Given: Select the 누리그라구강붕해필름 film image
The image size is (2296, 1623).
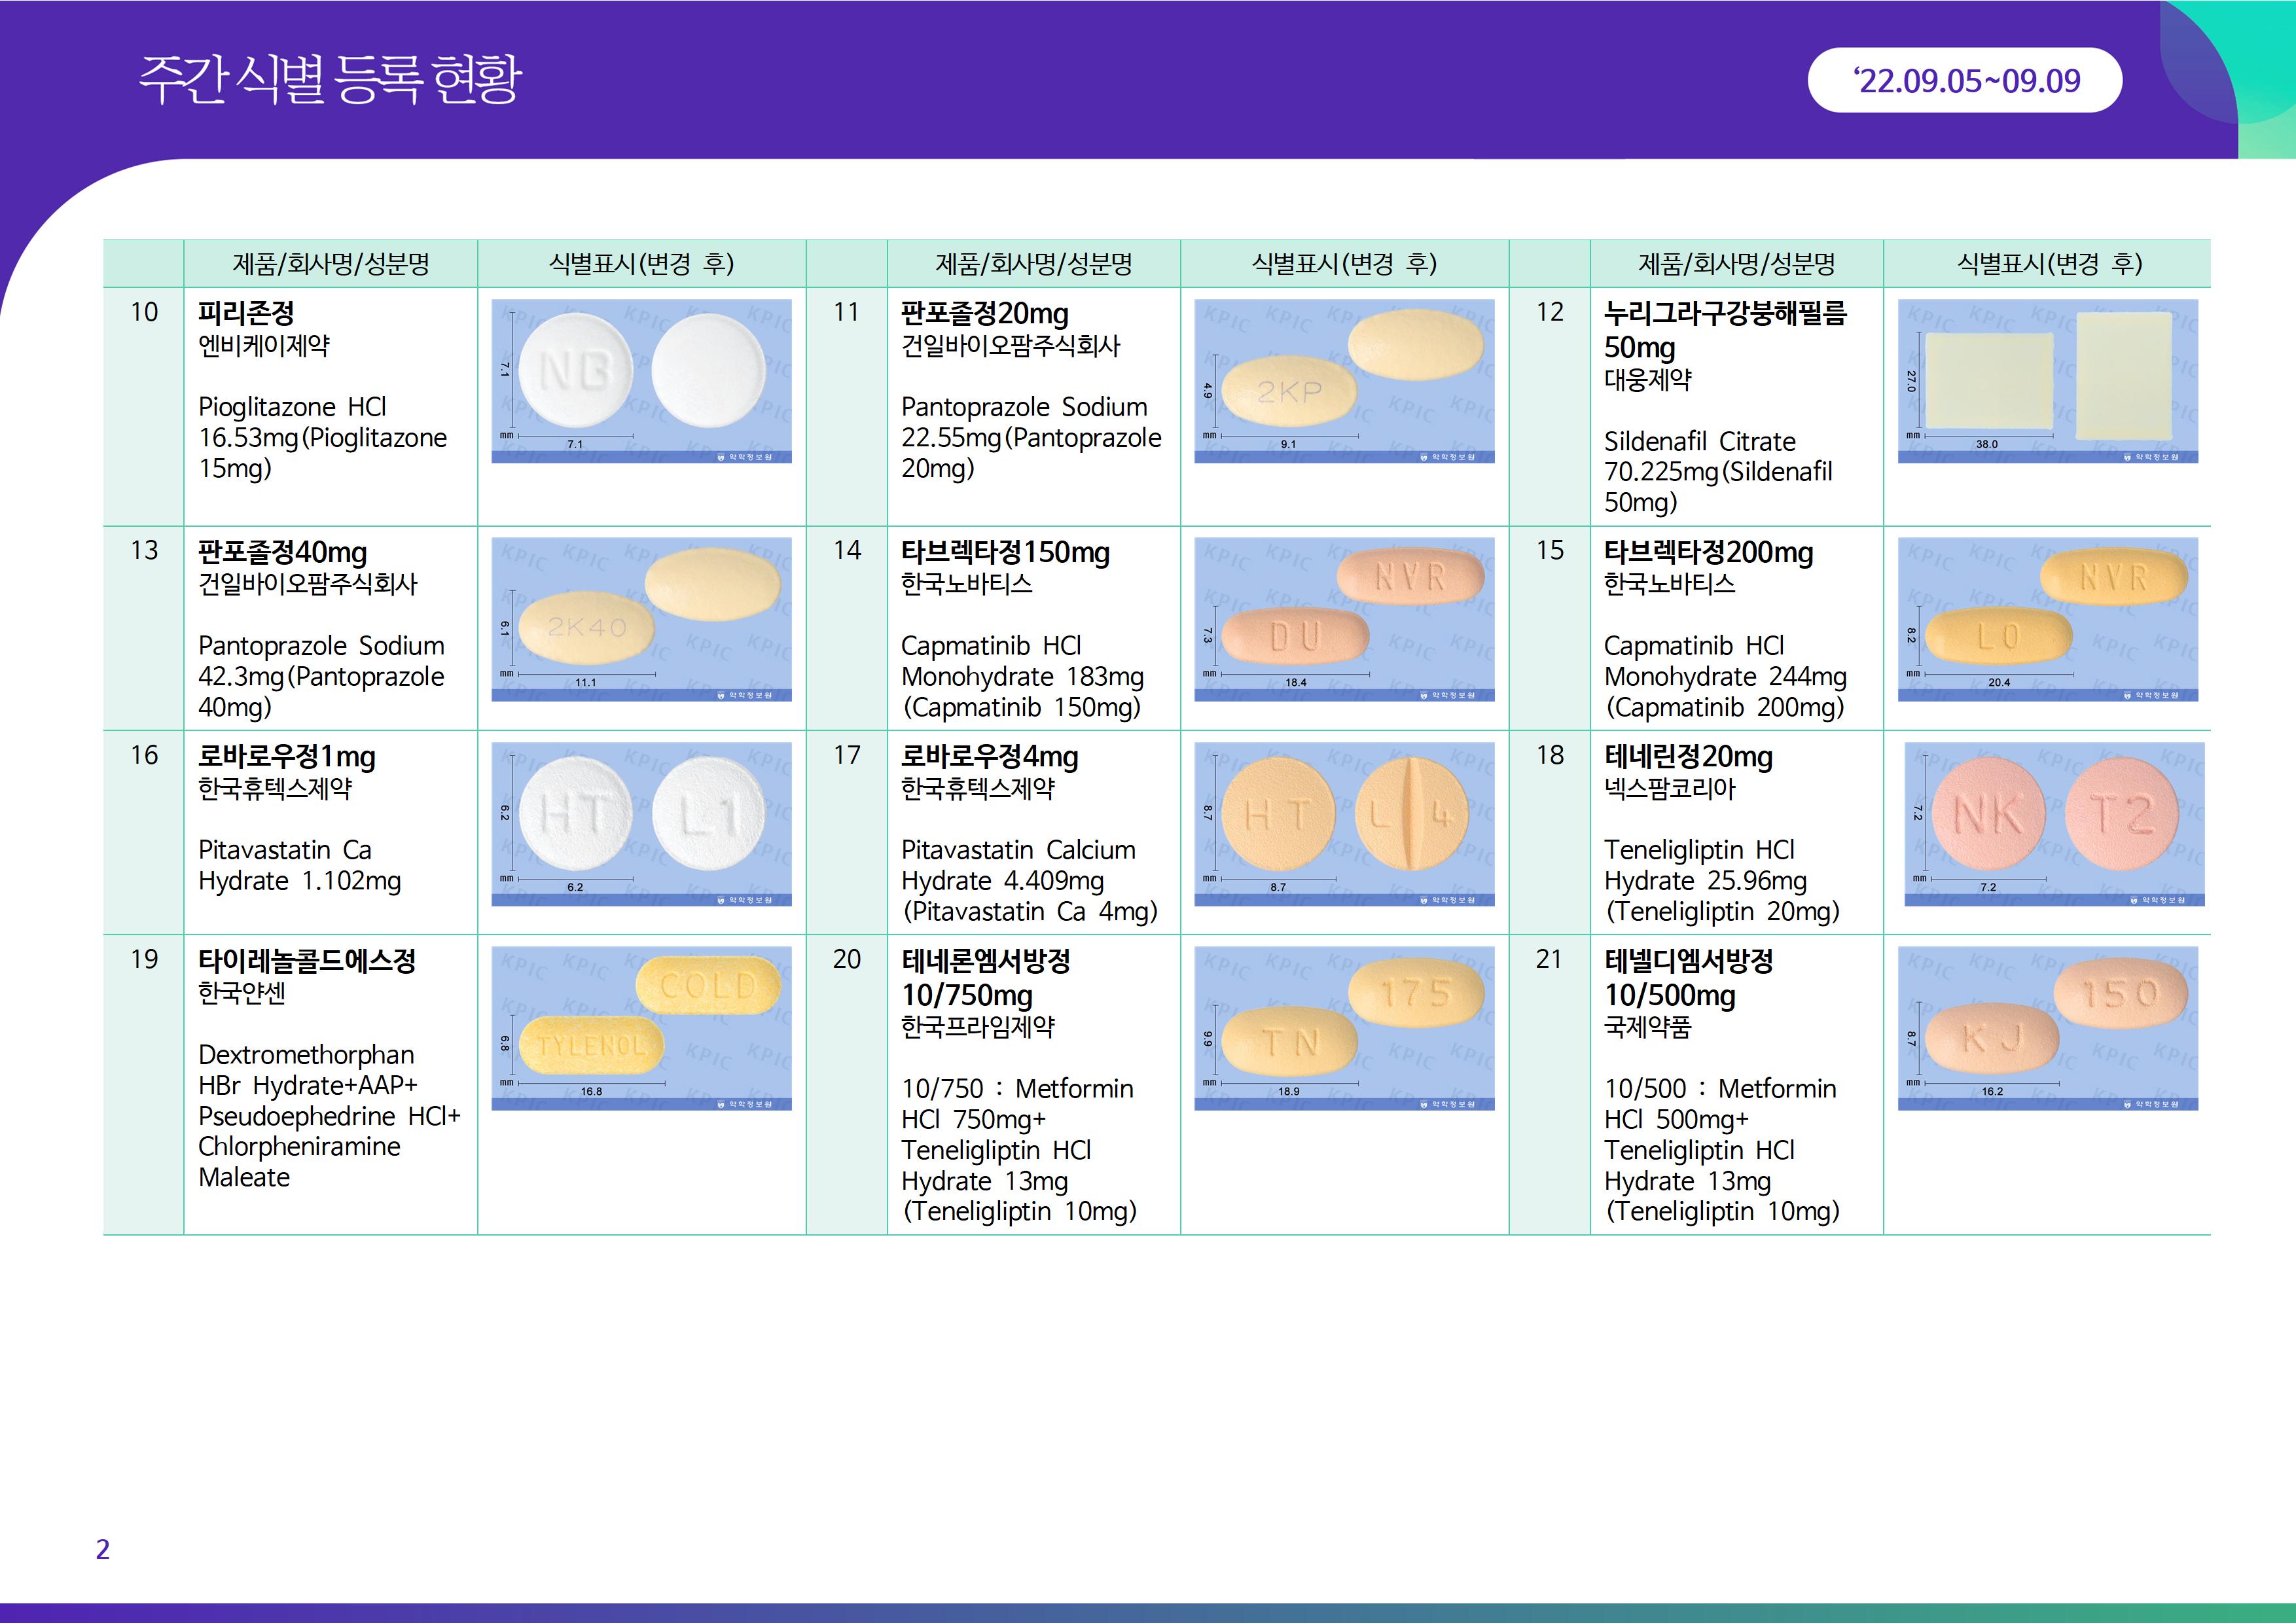Looking at the screenshot, I should click(2047, 381).
